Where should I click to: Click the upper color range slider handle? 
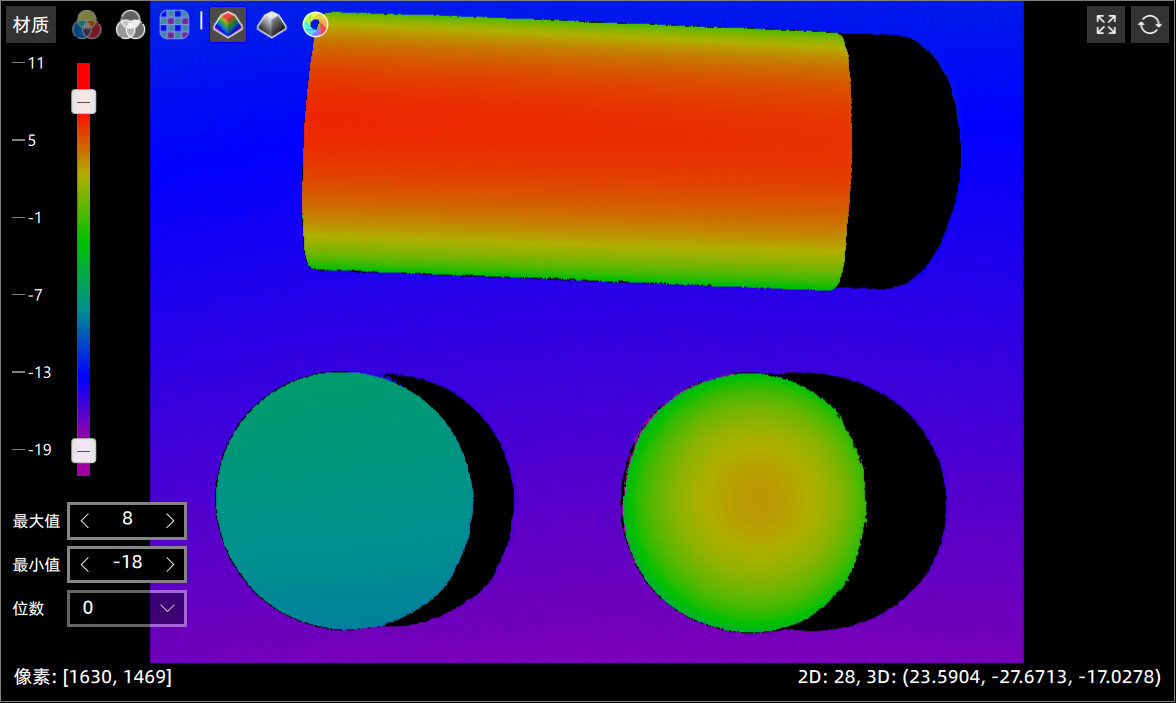(84, 102)
